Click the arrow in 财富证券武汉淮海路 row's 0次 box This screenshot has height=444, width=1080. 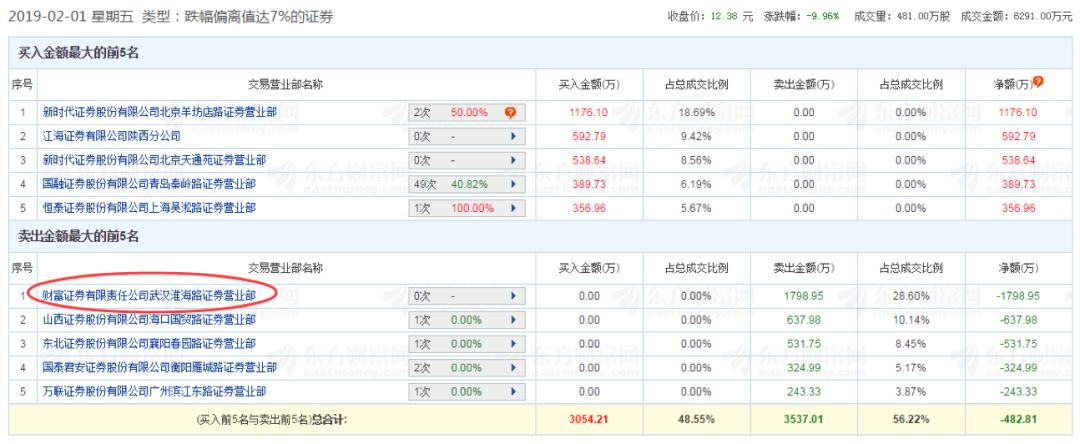tap(515, 296)
